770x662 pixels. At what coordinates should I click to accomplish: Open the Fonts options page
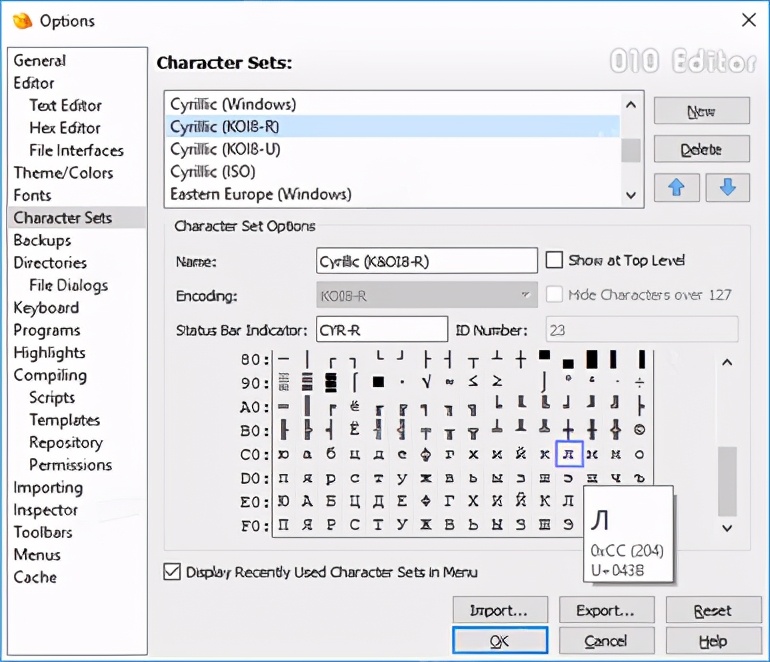(32, 195)
